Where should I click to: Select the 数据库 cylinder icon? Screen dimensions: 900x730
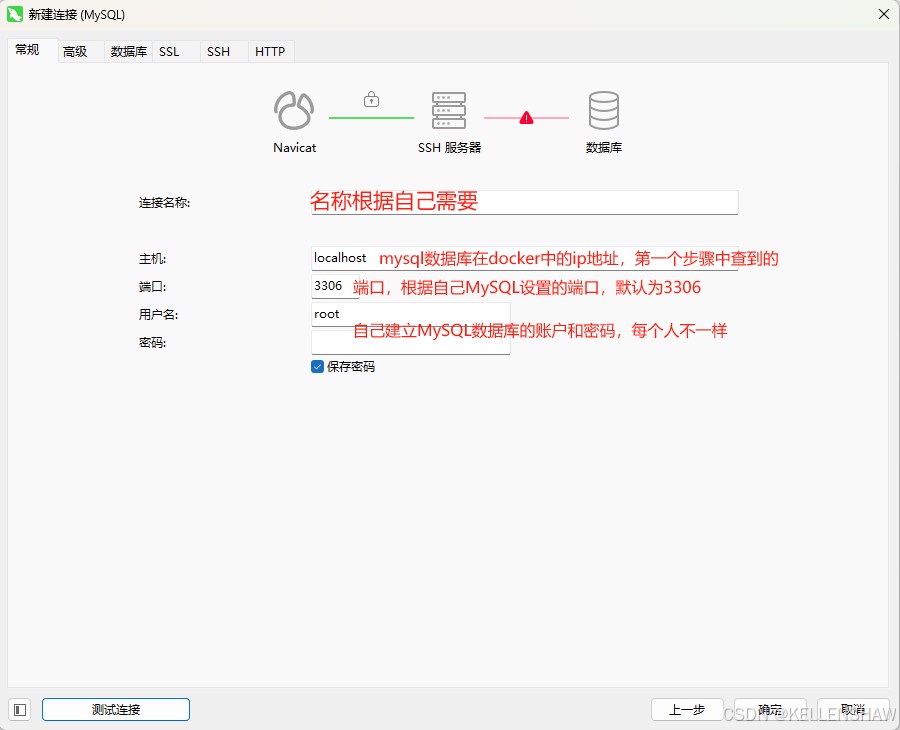(x=604, y=111)
